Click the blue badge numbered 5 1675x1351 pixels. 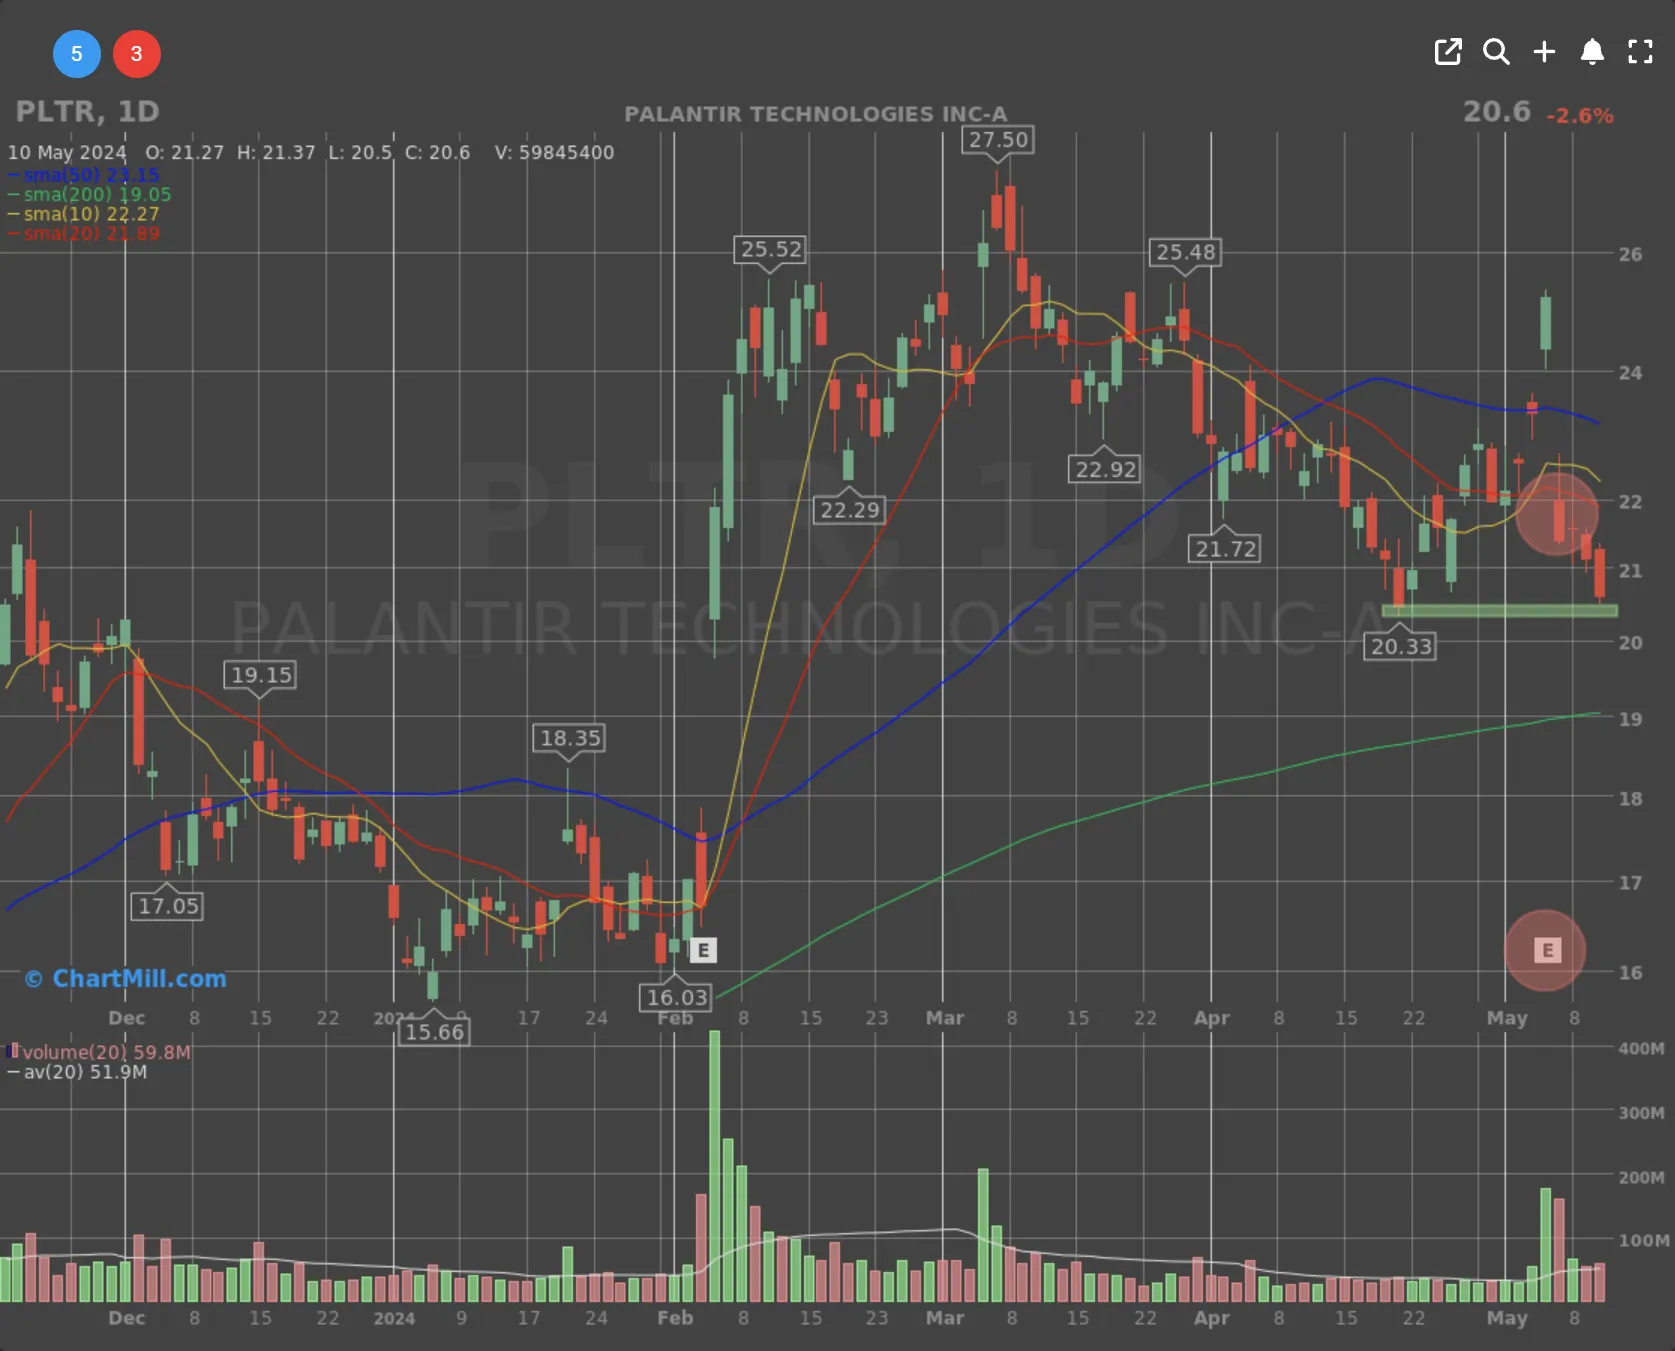(77, 54)
